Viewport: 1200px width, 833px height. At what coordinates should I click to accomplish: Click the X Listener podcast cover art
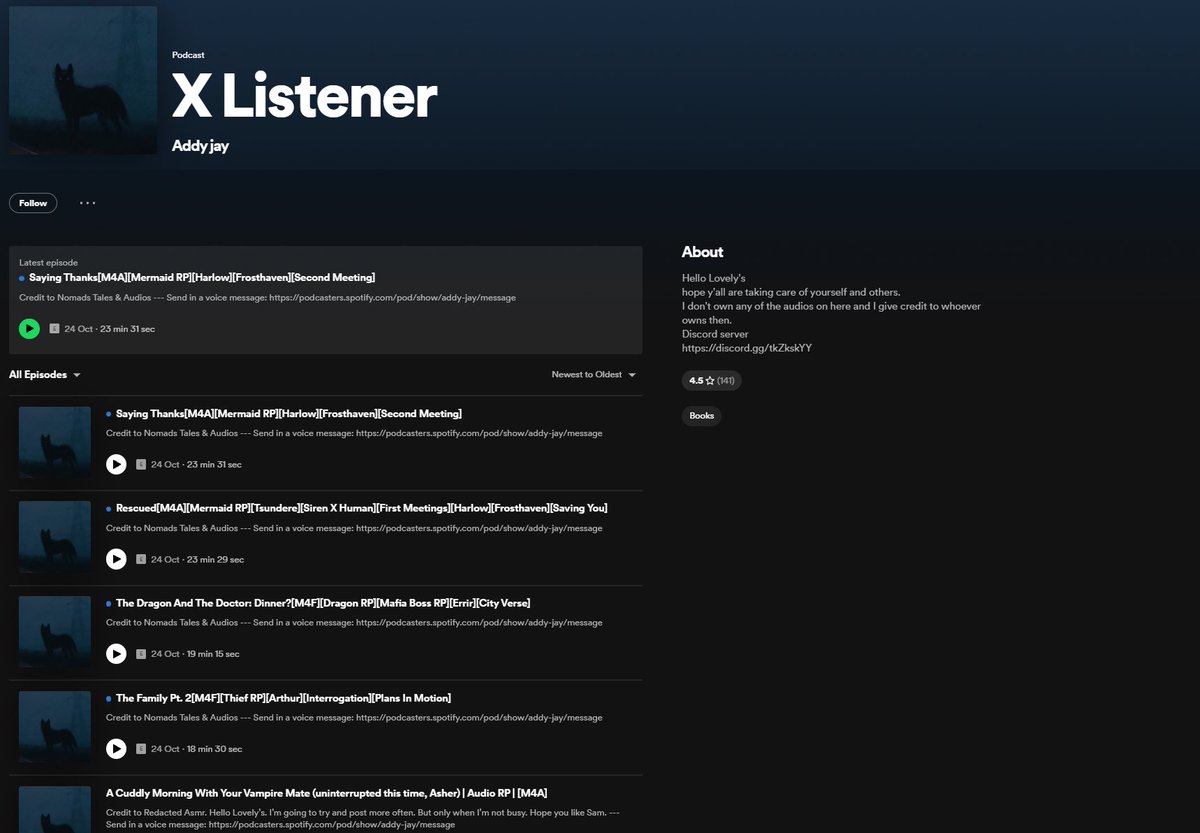point(83,80)
